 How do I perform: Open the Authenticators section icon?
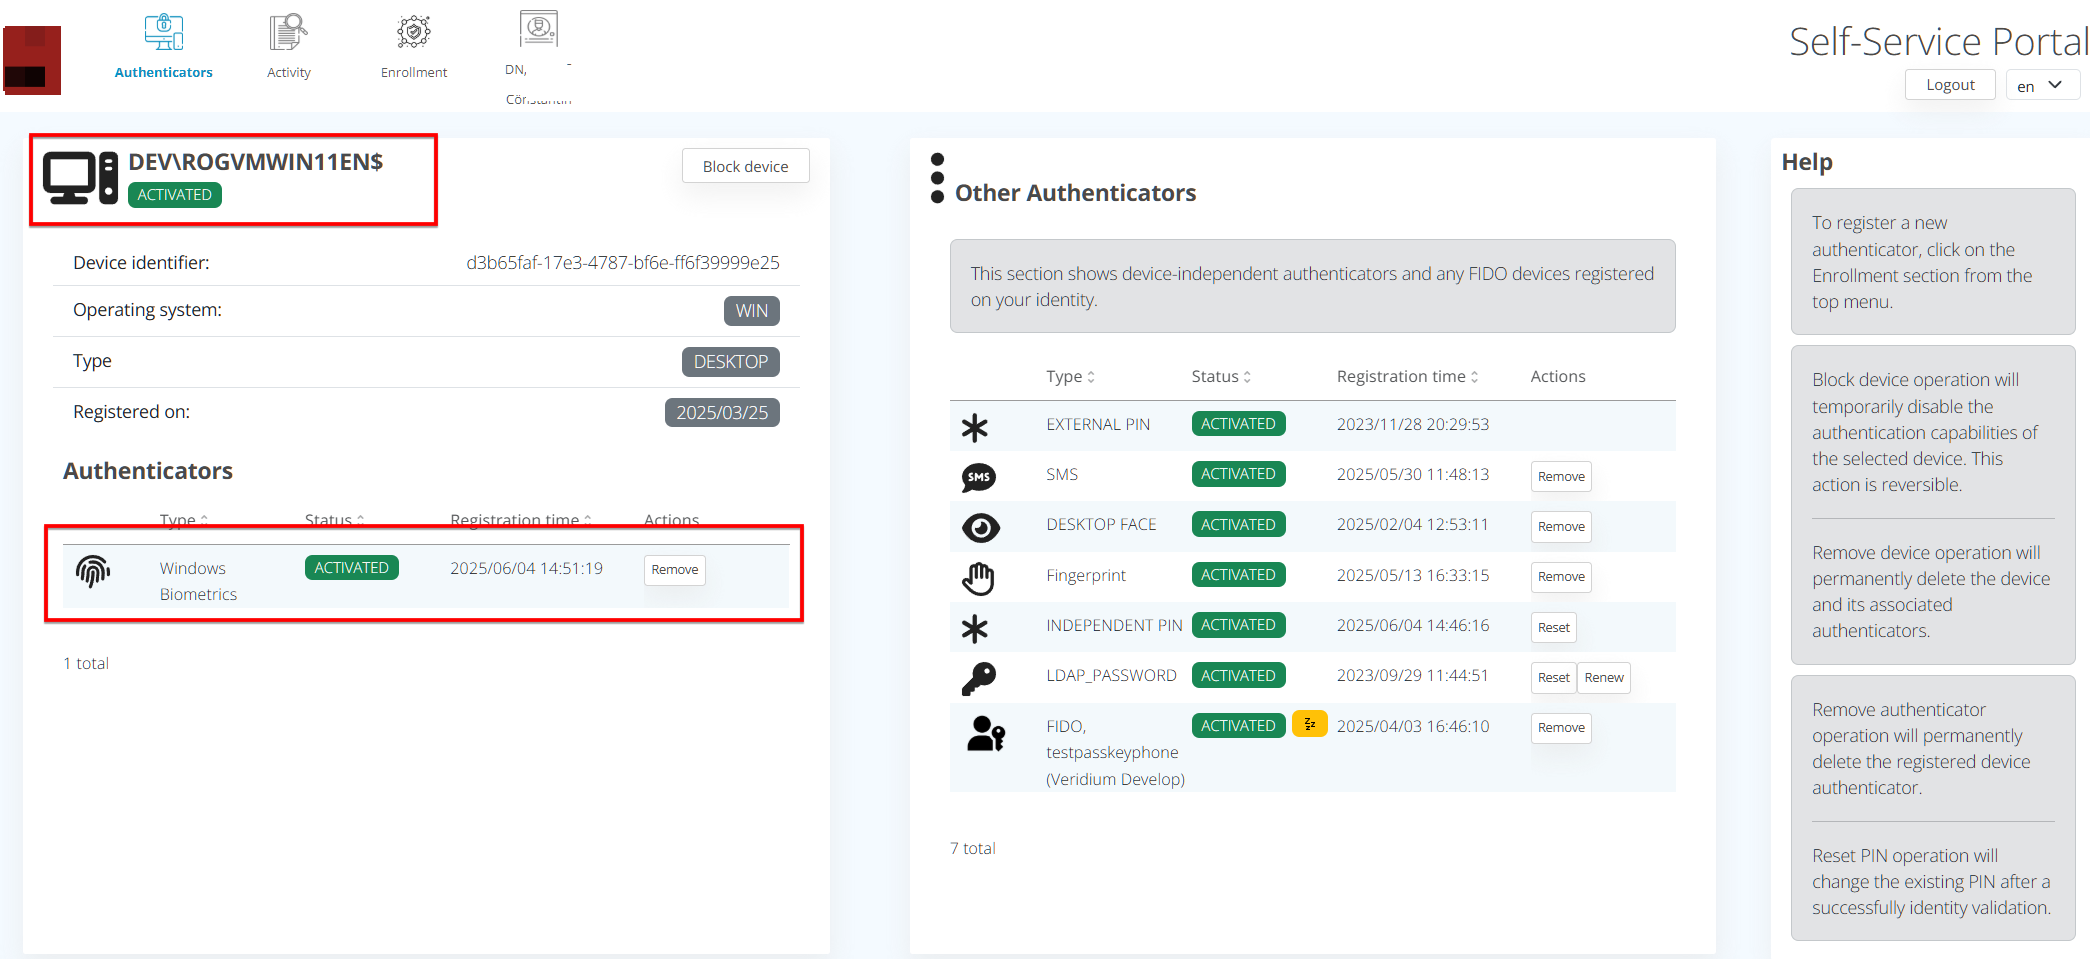[163, 32]
